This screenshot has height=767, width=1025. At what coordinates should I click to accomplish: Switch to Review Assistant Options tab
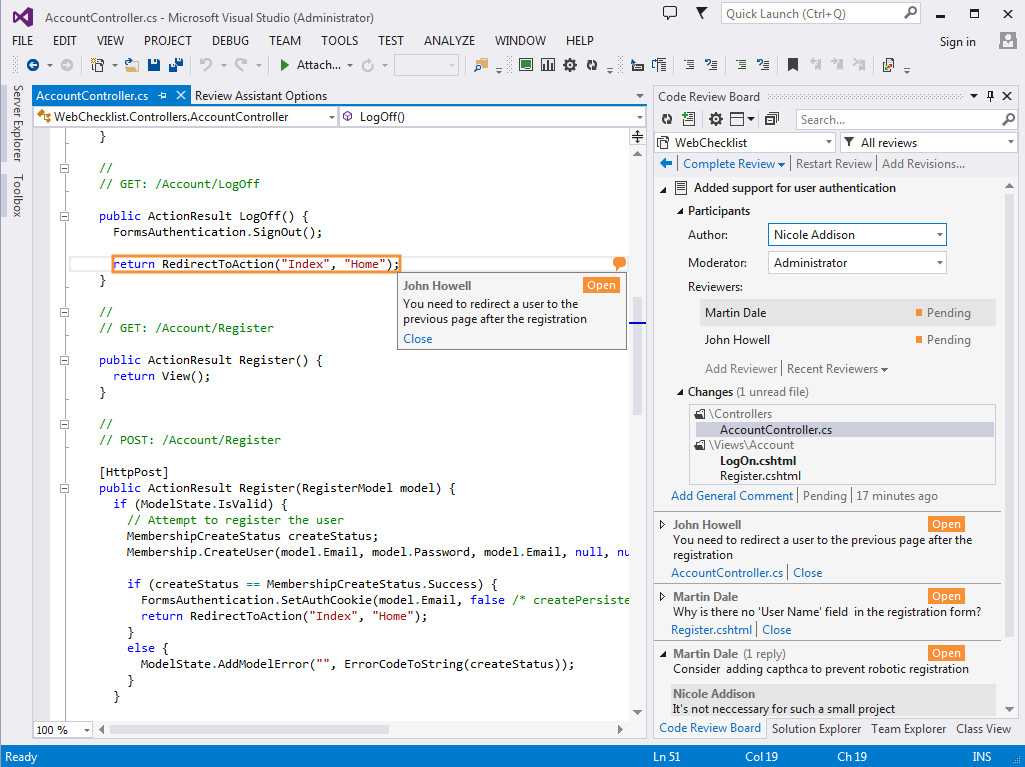point(261,95)
